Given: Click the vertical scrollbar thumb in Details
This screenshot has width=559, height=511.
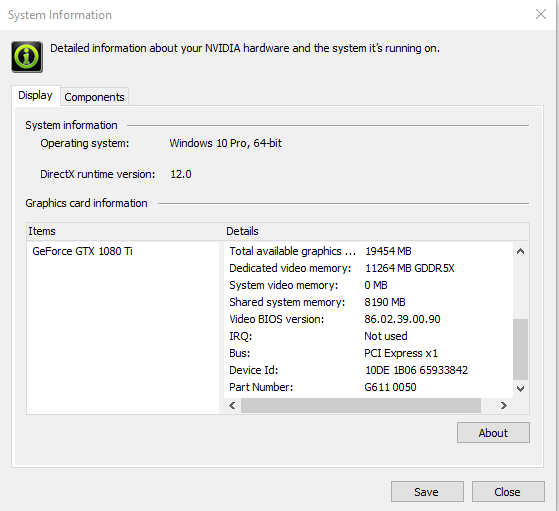Looking at the screenshot, I should 520,349.
